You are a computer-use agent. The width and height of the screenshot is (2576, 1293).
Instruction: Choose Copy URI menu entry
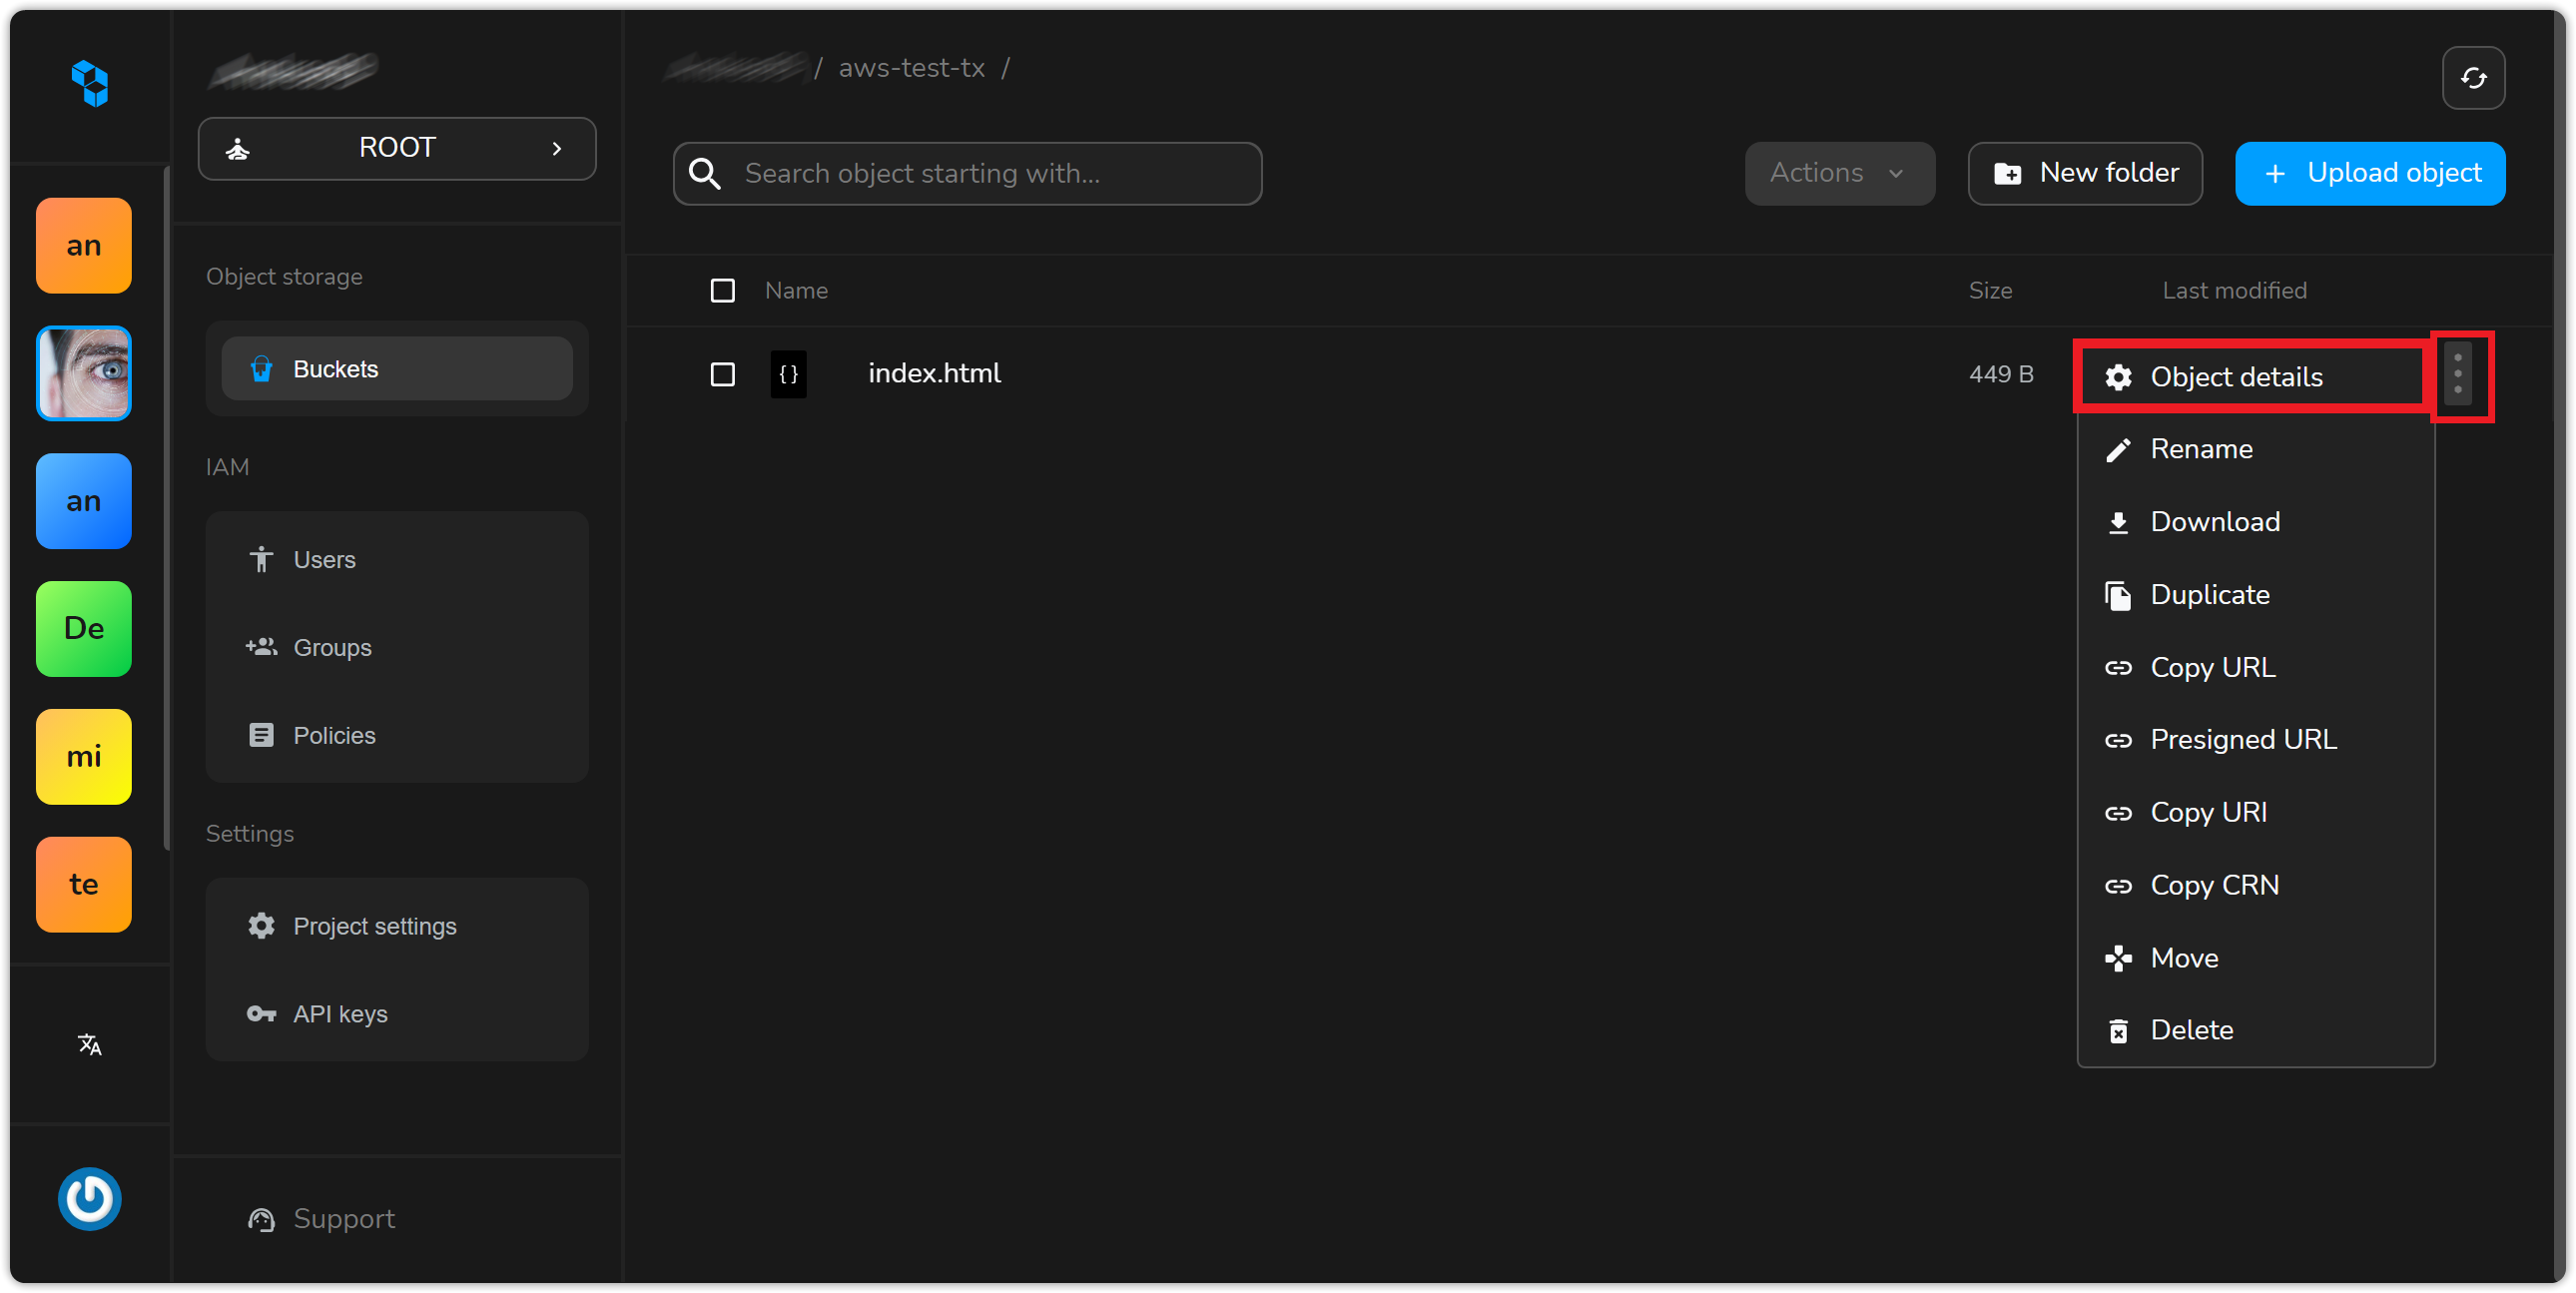tap(2254, 812)
